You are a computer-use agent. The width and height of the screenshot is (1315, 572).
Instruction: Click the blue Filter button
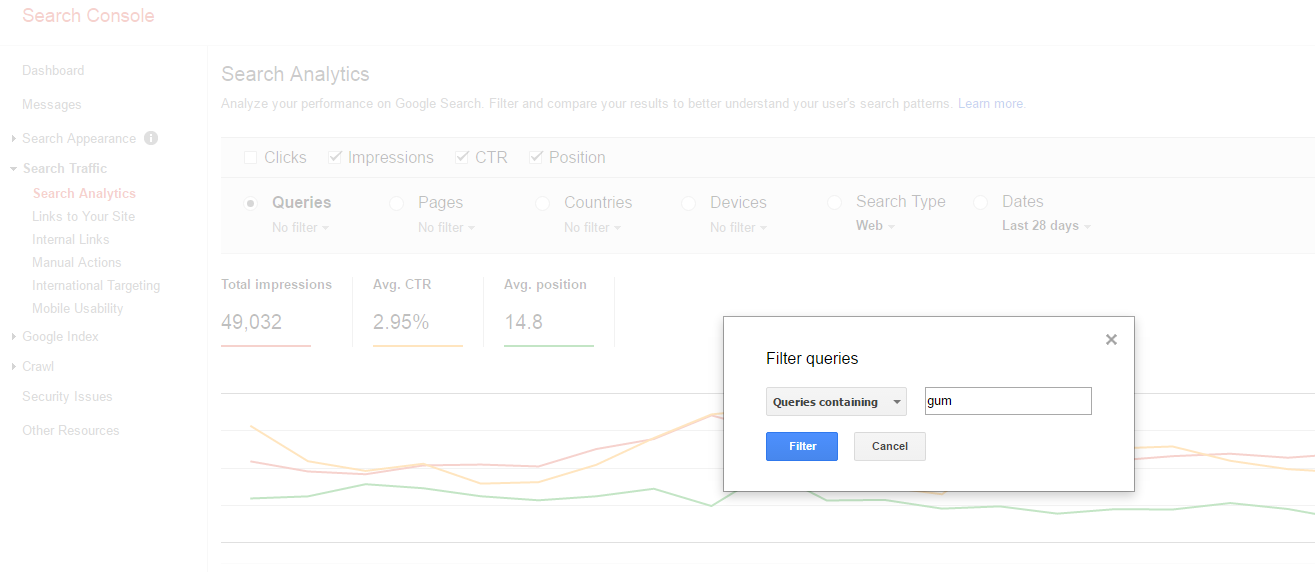pyautogui.click(x=802, y=446)
